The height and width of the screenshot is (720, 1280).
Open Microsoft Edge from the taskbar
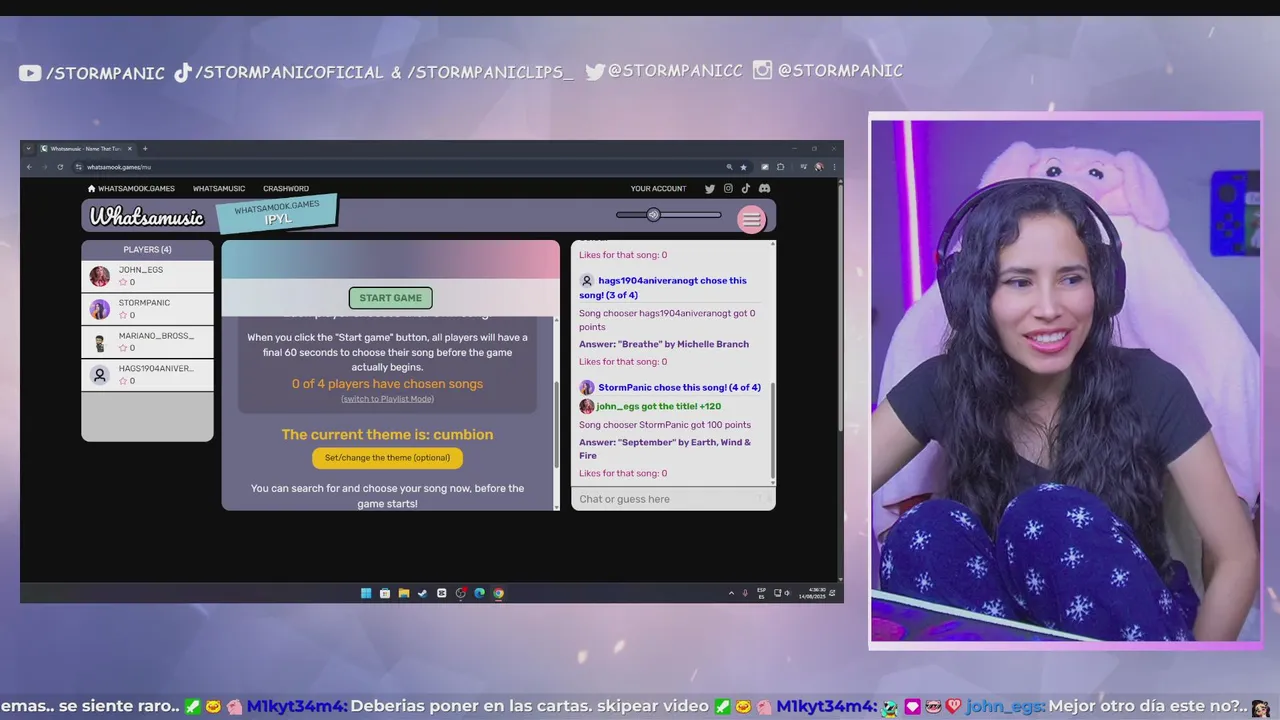[x=479, y=593]
